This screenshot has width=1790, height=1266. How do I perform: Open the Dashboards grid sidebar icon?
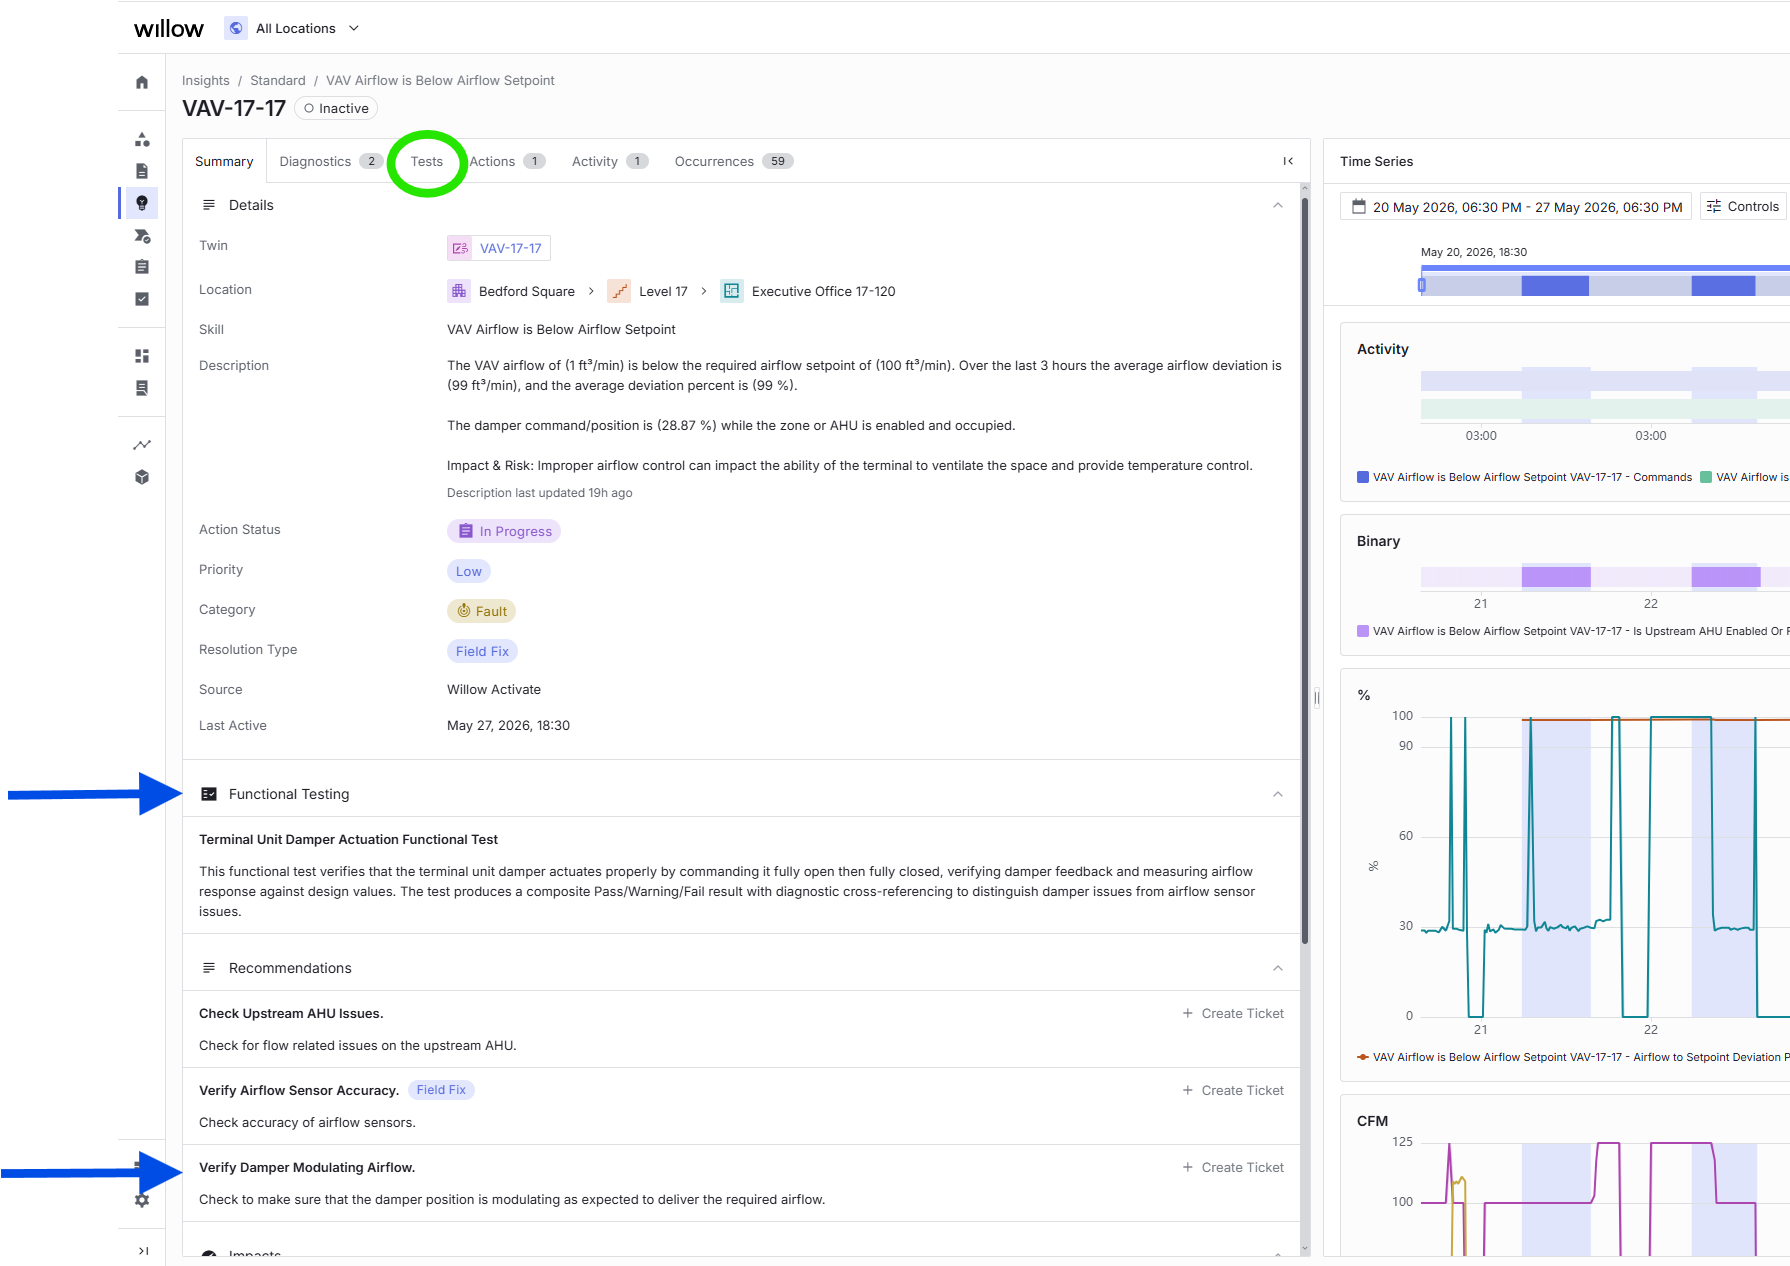(142, 356)
